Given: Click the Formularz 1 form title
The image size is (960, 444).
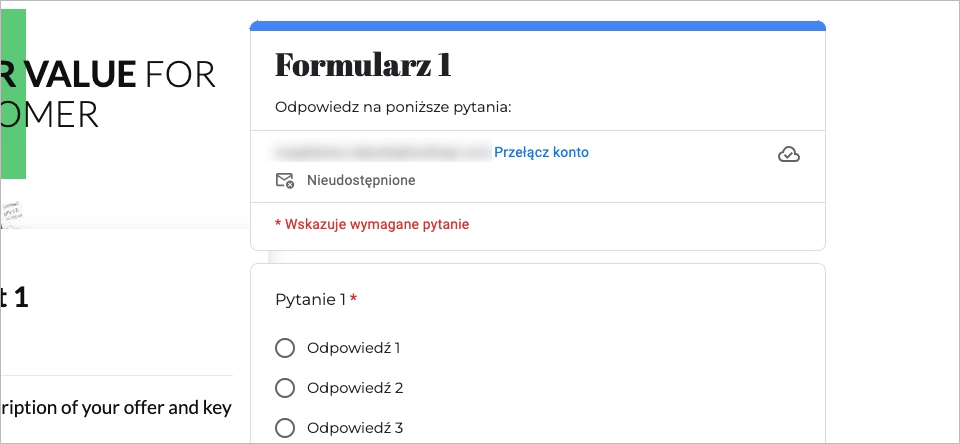Looking at the screenshot, I should pyautogui.click(x=363, y=66).
